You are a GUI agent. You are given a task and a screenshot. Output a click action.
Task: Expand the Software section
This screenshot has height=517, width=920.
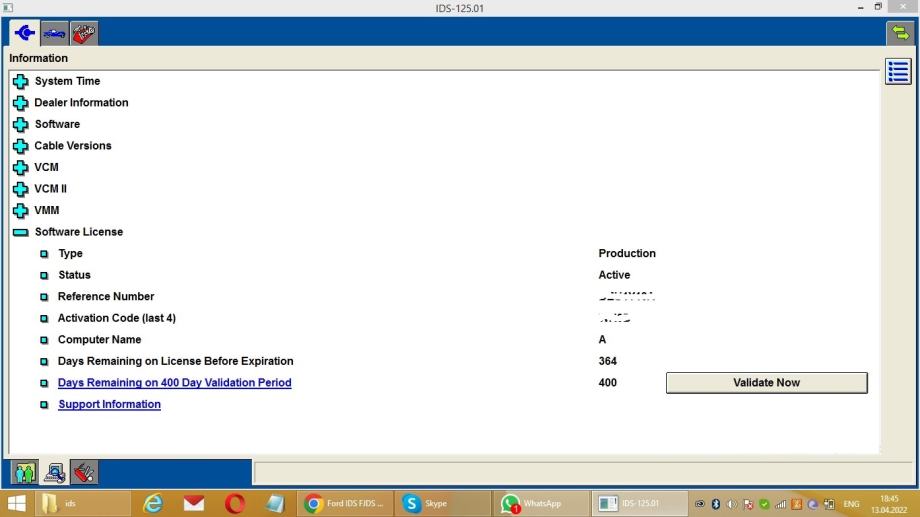coord(21,124)
